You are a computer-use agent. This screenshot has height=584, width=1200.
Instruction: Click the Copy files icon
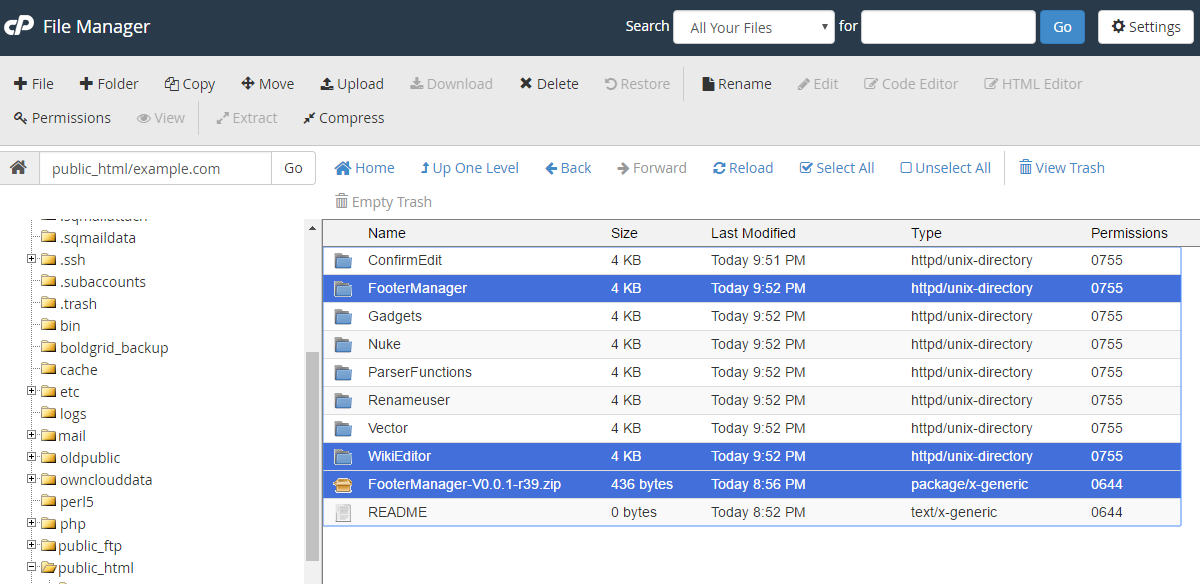click(172, 84)
